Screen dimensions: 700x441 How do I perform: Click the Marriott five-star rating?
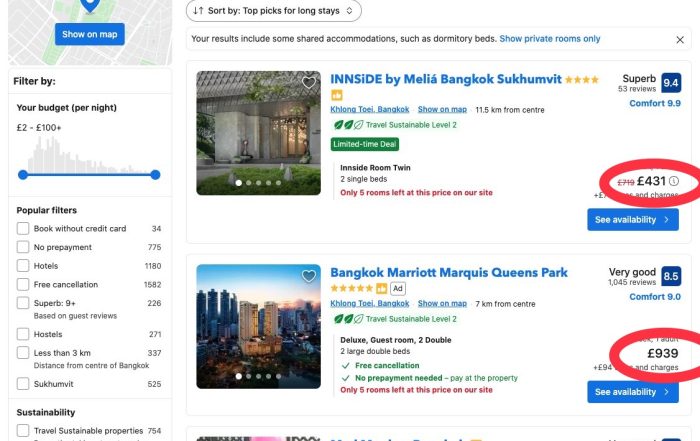click(x=352, y=288)
